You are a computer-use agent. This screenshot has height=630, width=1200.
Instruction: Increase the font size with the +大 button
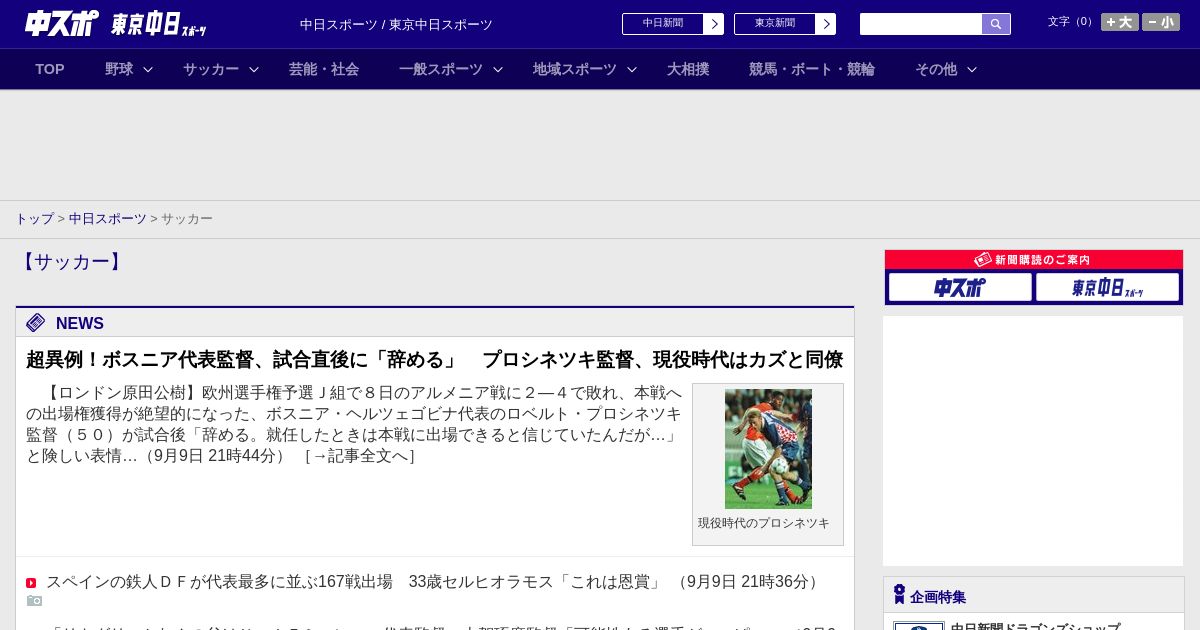pyautogui.click(x=1120, y=22)
